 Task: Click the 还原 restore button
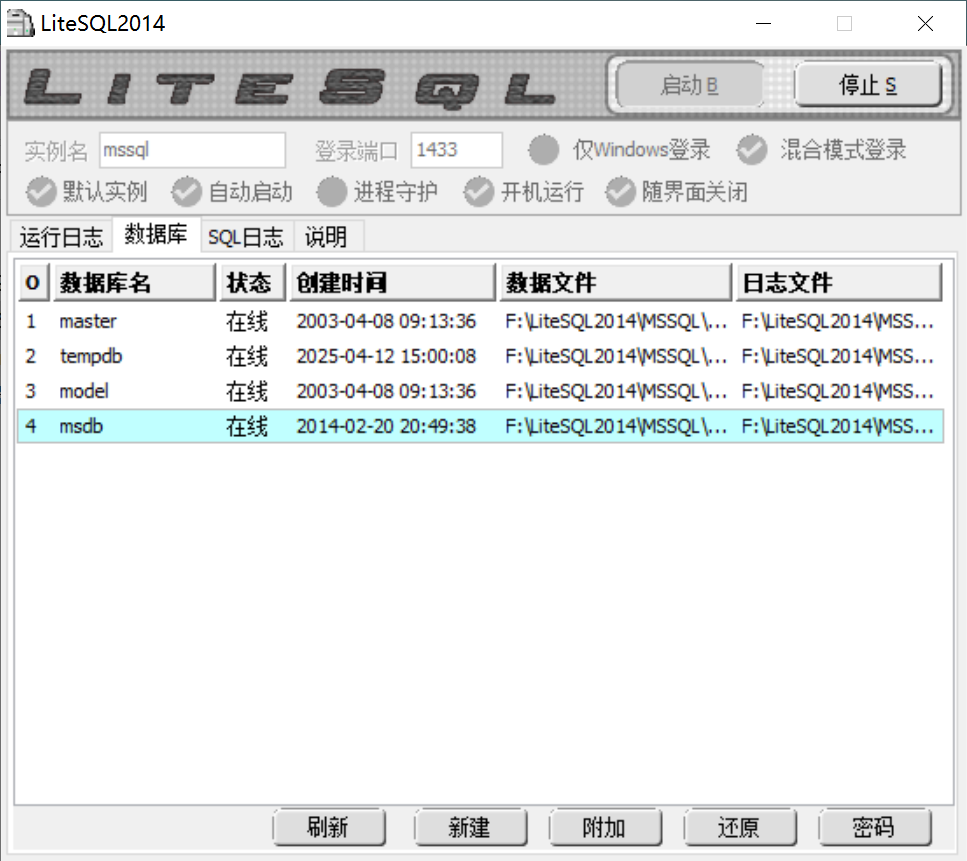(739, 827)
